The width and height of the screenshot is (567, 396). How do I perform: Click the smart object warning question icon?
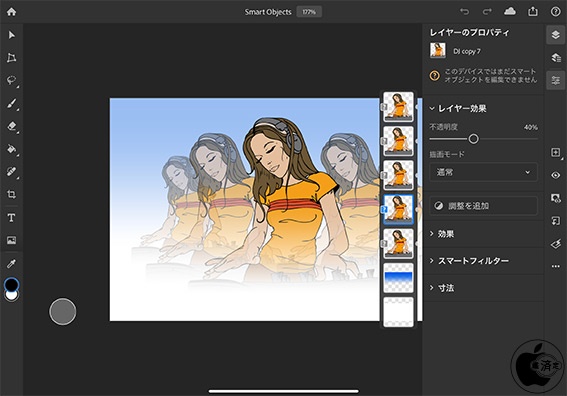(435, 76)
